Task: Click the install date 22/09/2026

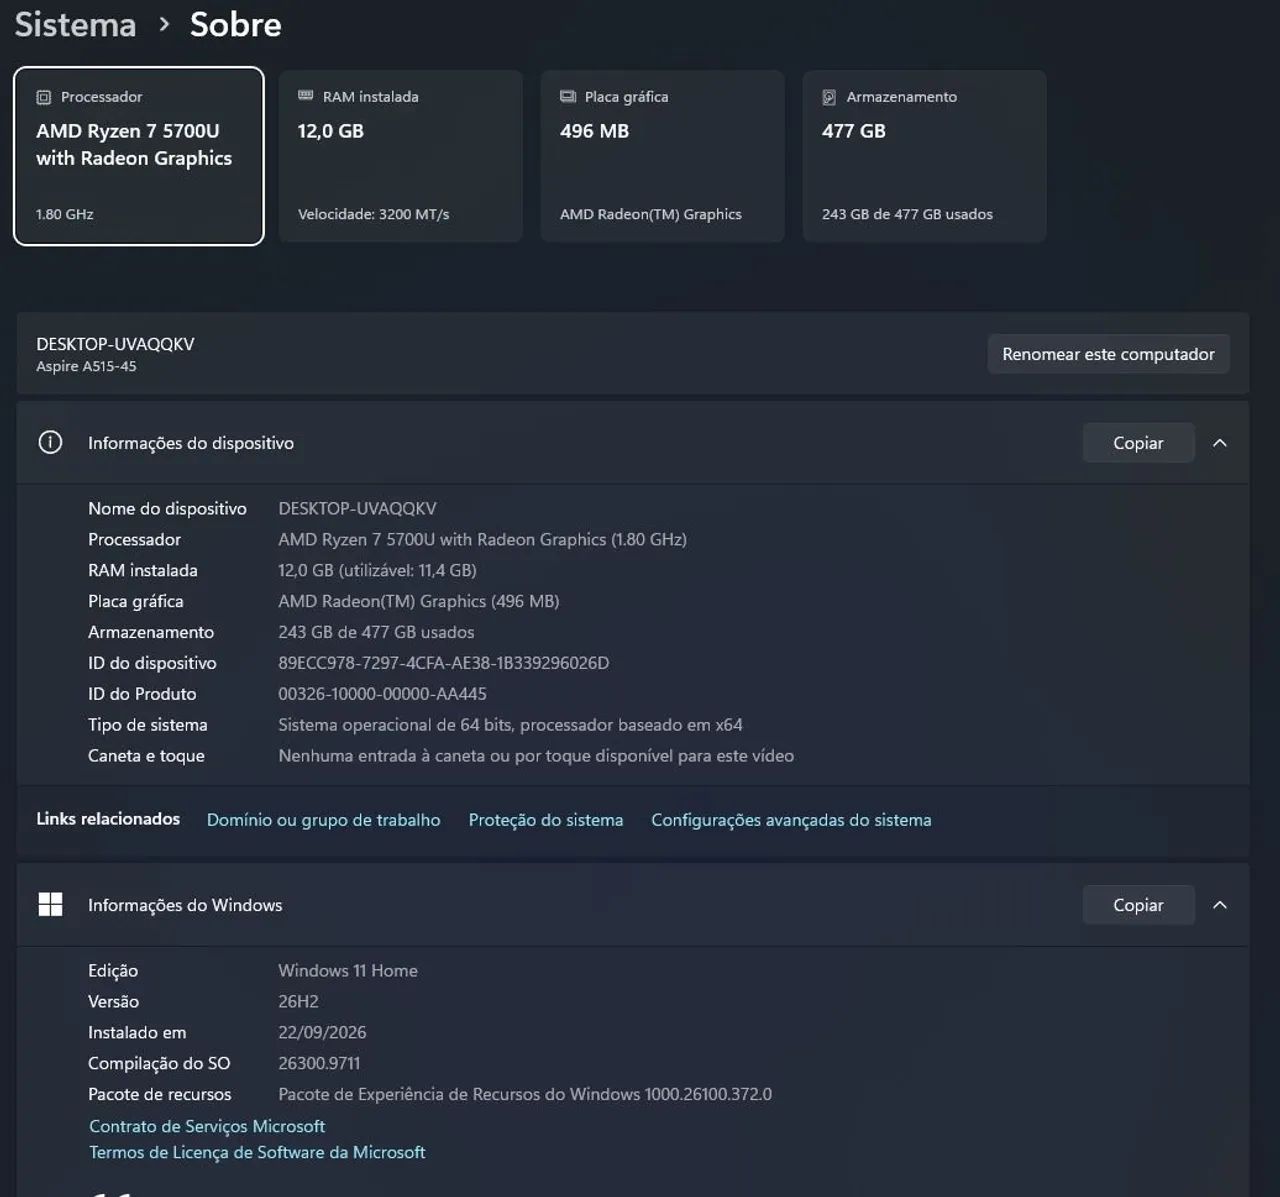Action: point(322,1033)
